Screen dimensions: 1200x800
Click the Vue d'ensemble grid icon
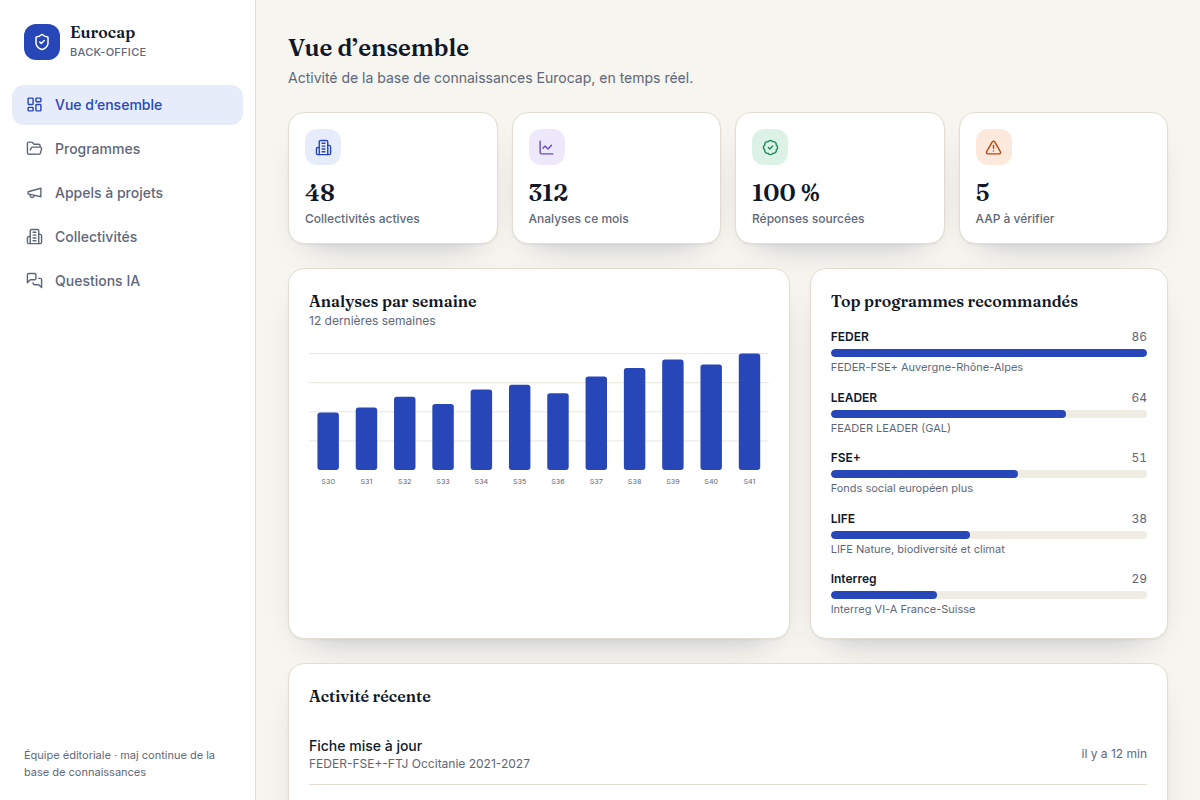pyautogui.click(x=35, y=105)
